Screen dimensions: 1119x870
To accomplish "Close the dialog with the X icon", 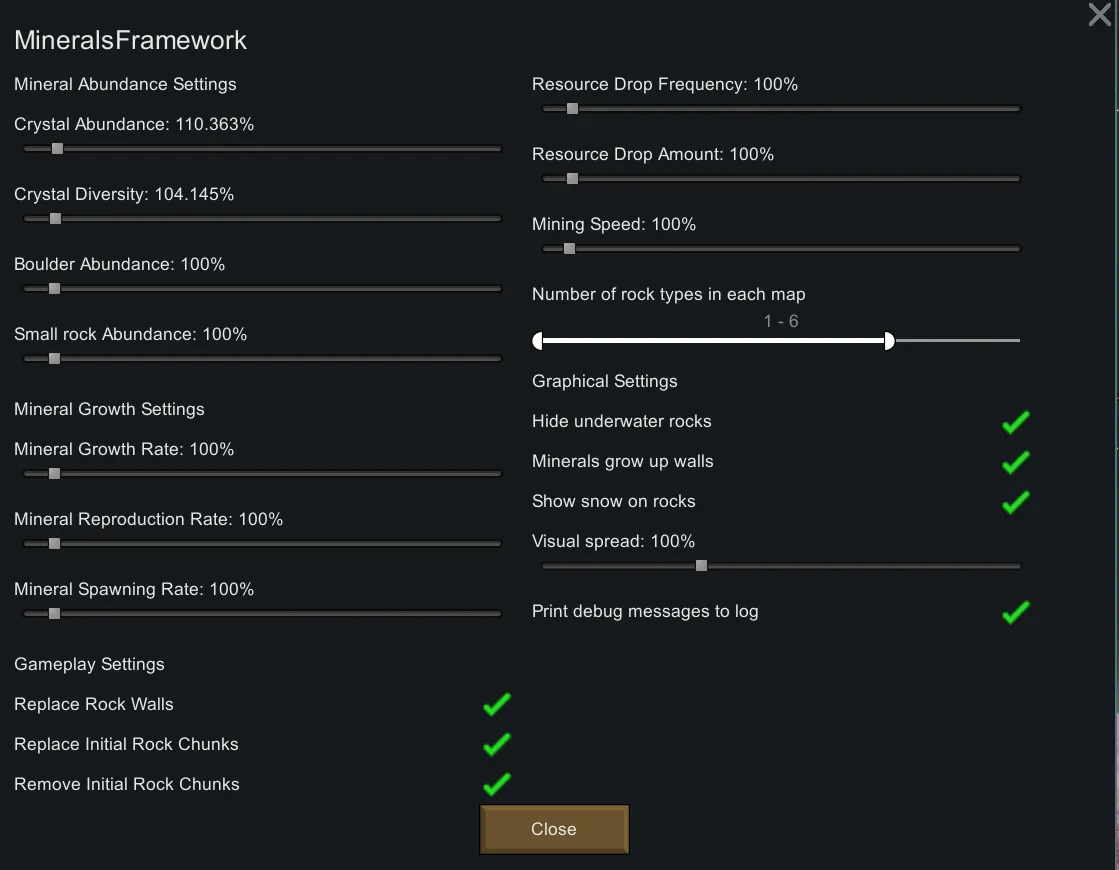I will (x=1099, y=15).
